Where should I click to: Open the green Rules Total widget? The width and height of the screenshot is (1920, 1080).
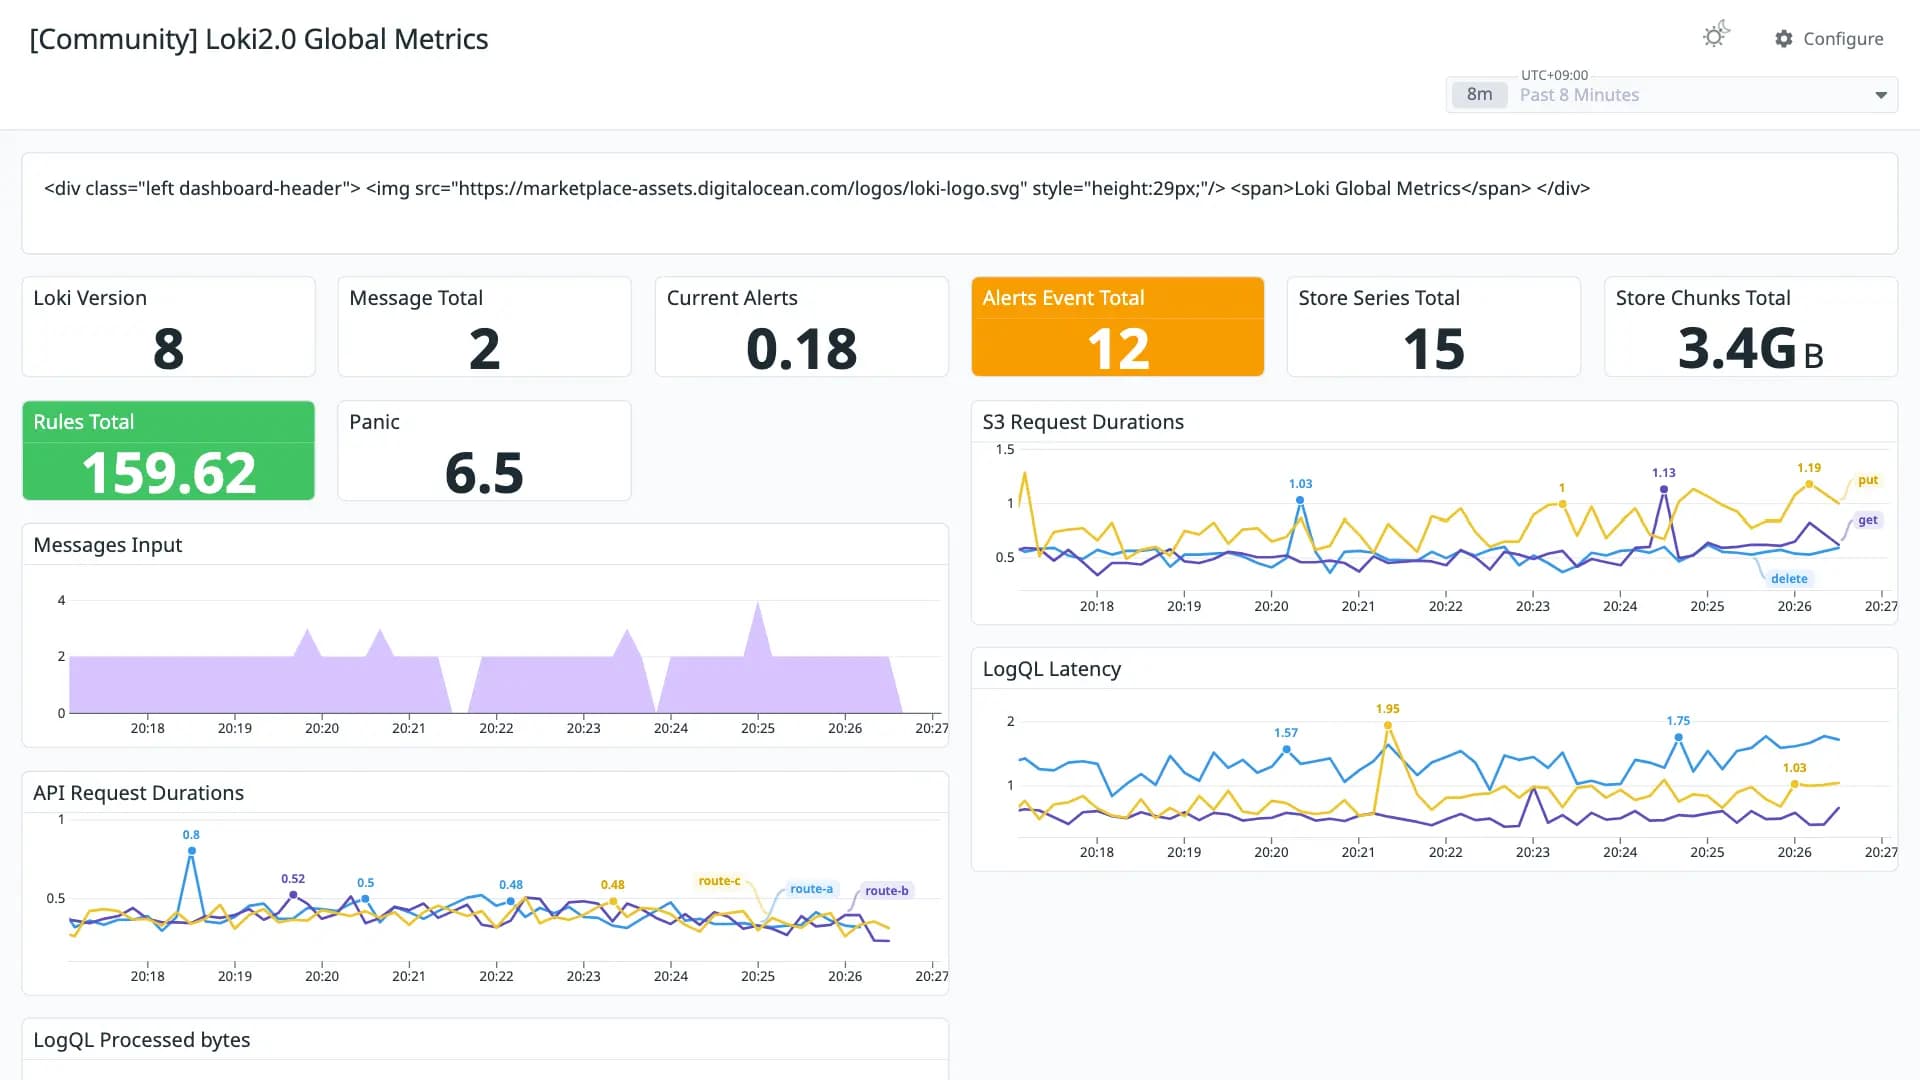168,450
